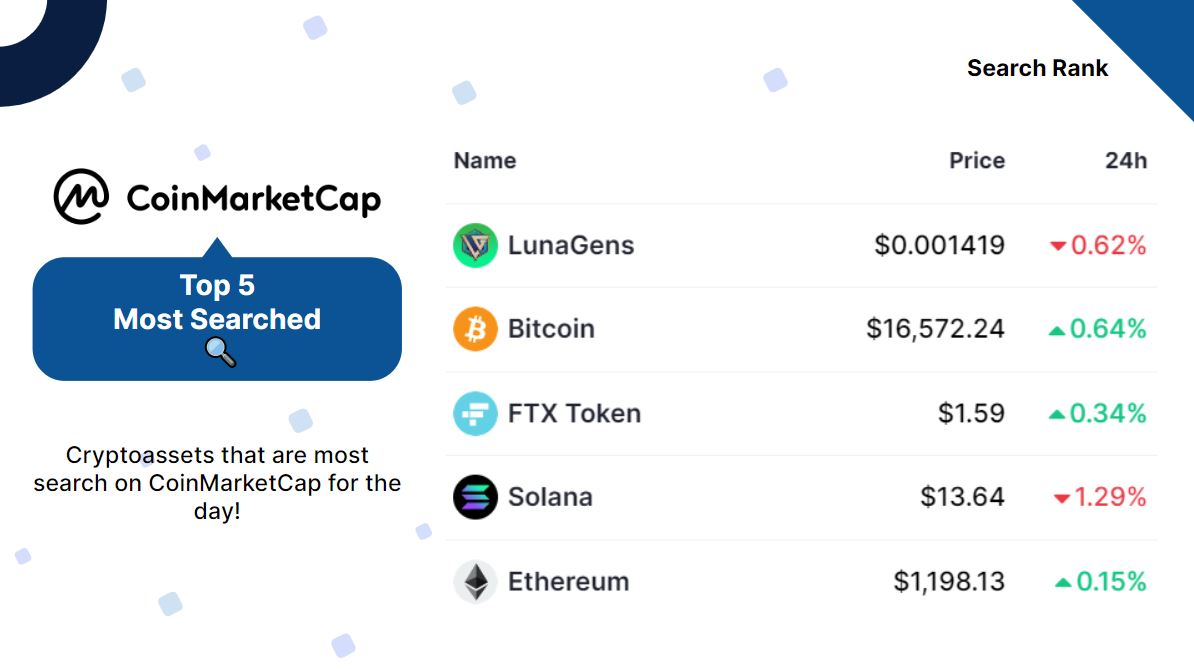Click the FTX Token logo icon
Screen dimensions: 1194x669
click(475, 413)
